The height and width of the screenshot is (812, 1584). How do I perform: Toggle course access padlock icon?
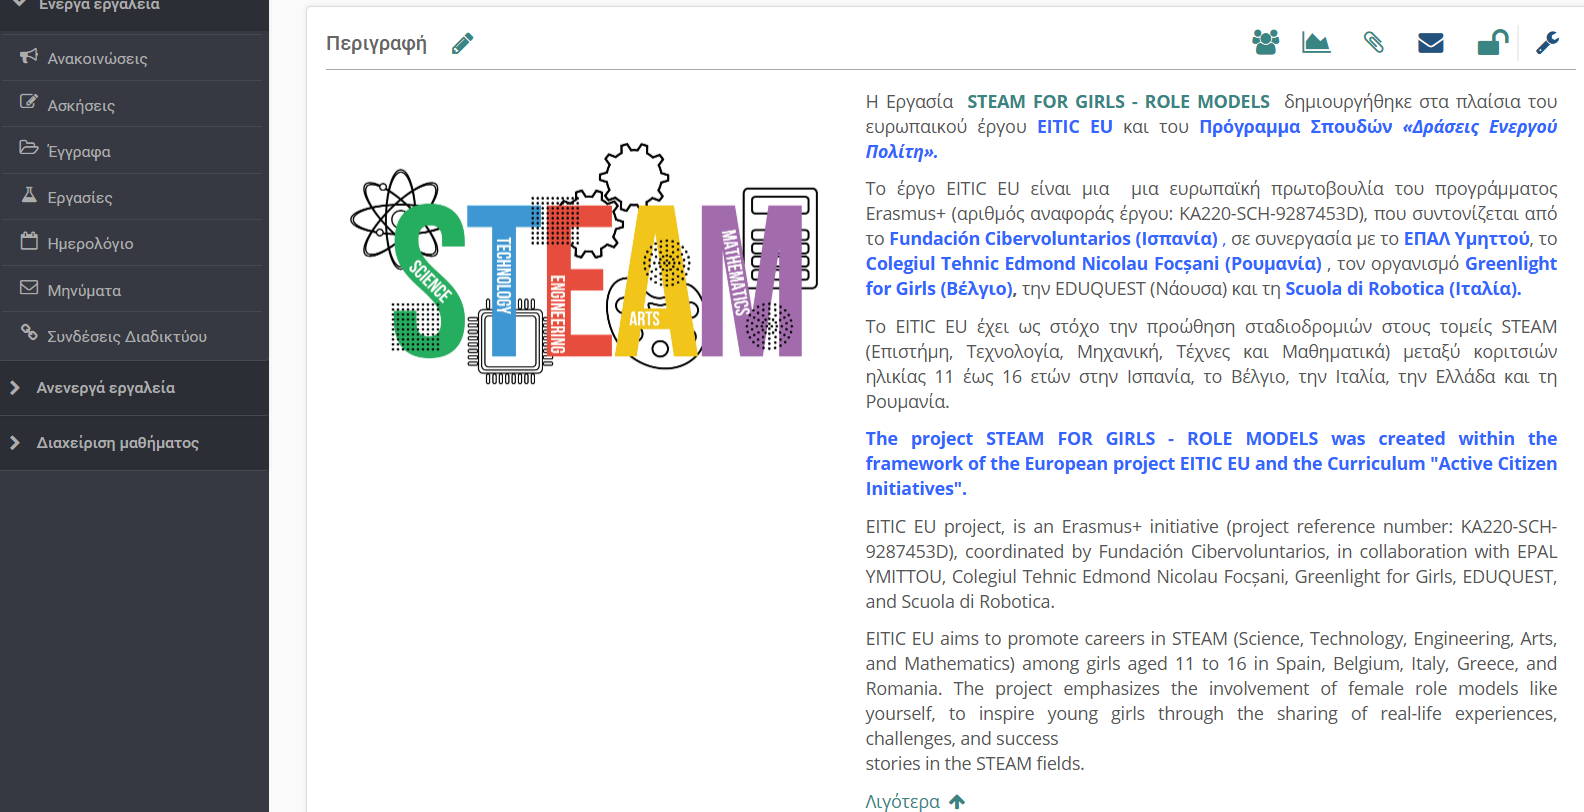point(1492,42)
